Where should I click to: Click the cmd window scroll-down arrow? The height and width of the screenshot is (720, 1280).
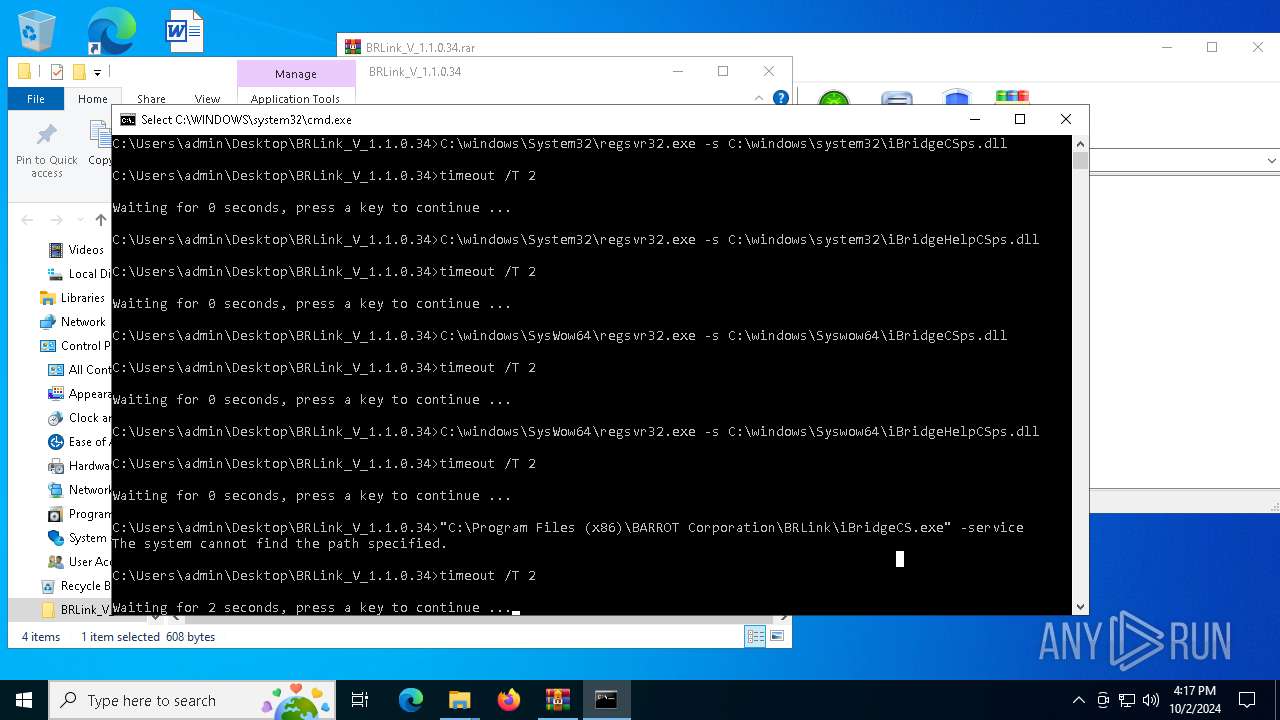(x=1080, y=607)
